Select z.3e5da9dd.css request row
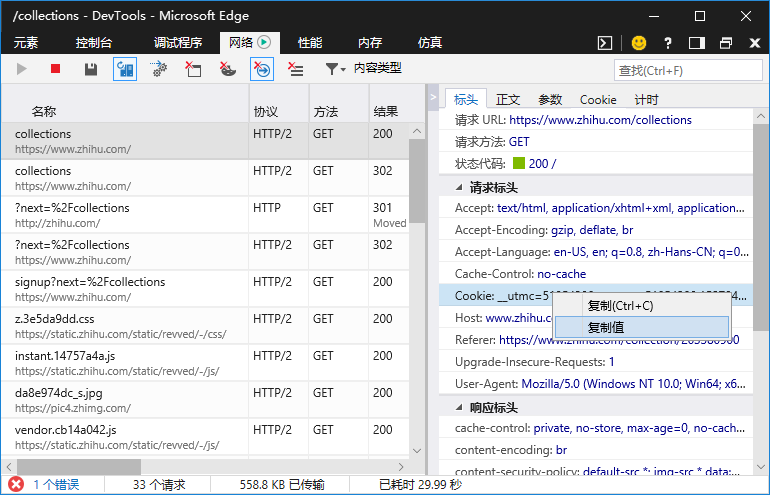 click(205, 326)
